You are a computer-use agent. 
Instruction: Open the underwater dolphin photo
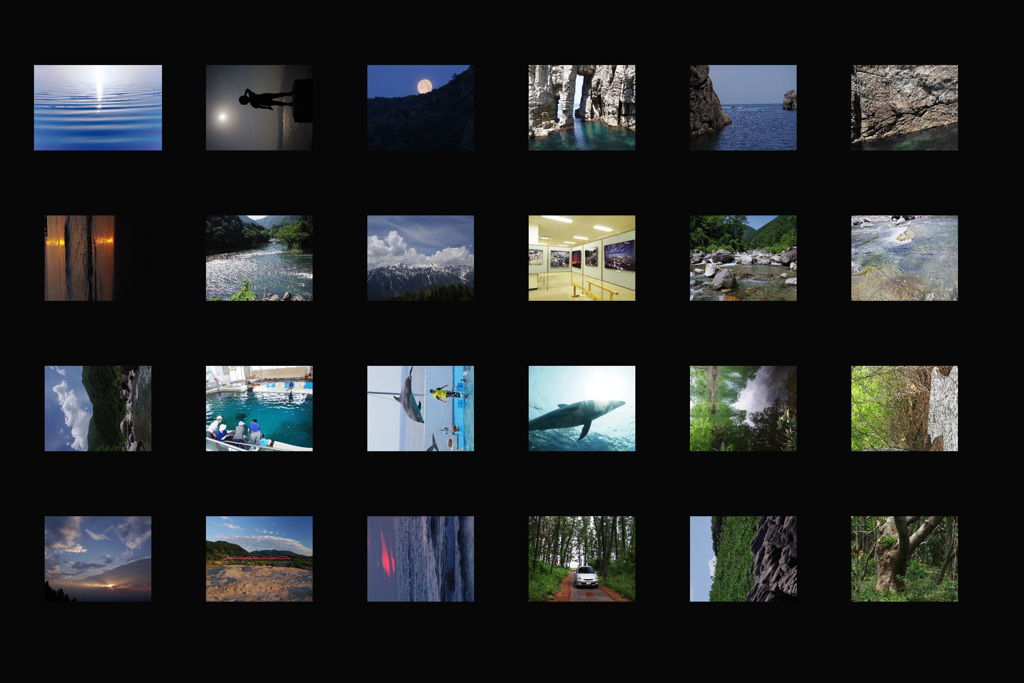pyautogui.click(x=581, y=408)
